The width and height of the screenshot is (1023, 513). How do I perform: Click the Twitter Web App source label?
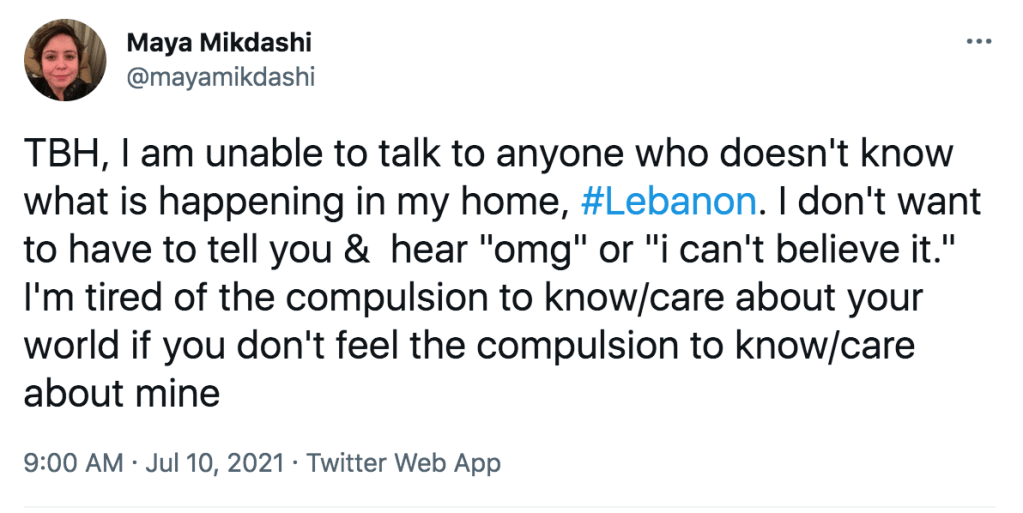point(403,463)
